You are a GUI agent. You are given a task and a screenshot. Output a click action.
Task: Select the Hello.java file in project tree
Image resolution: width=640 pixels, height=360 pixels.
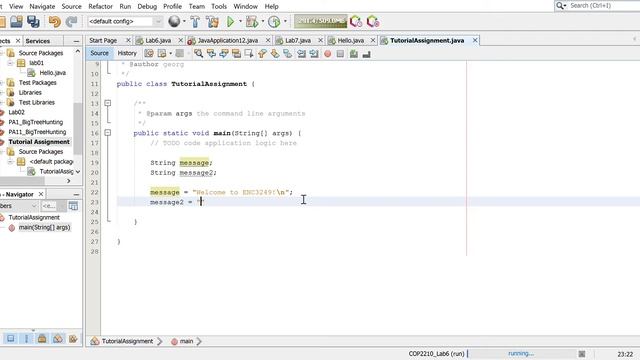click(x=52, y=73)
